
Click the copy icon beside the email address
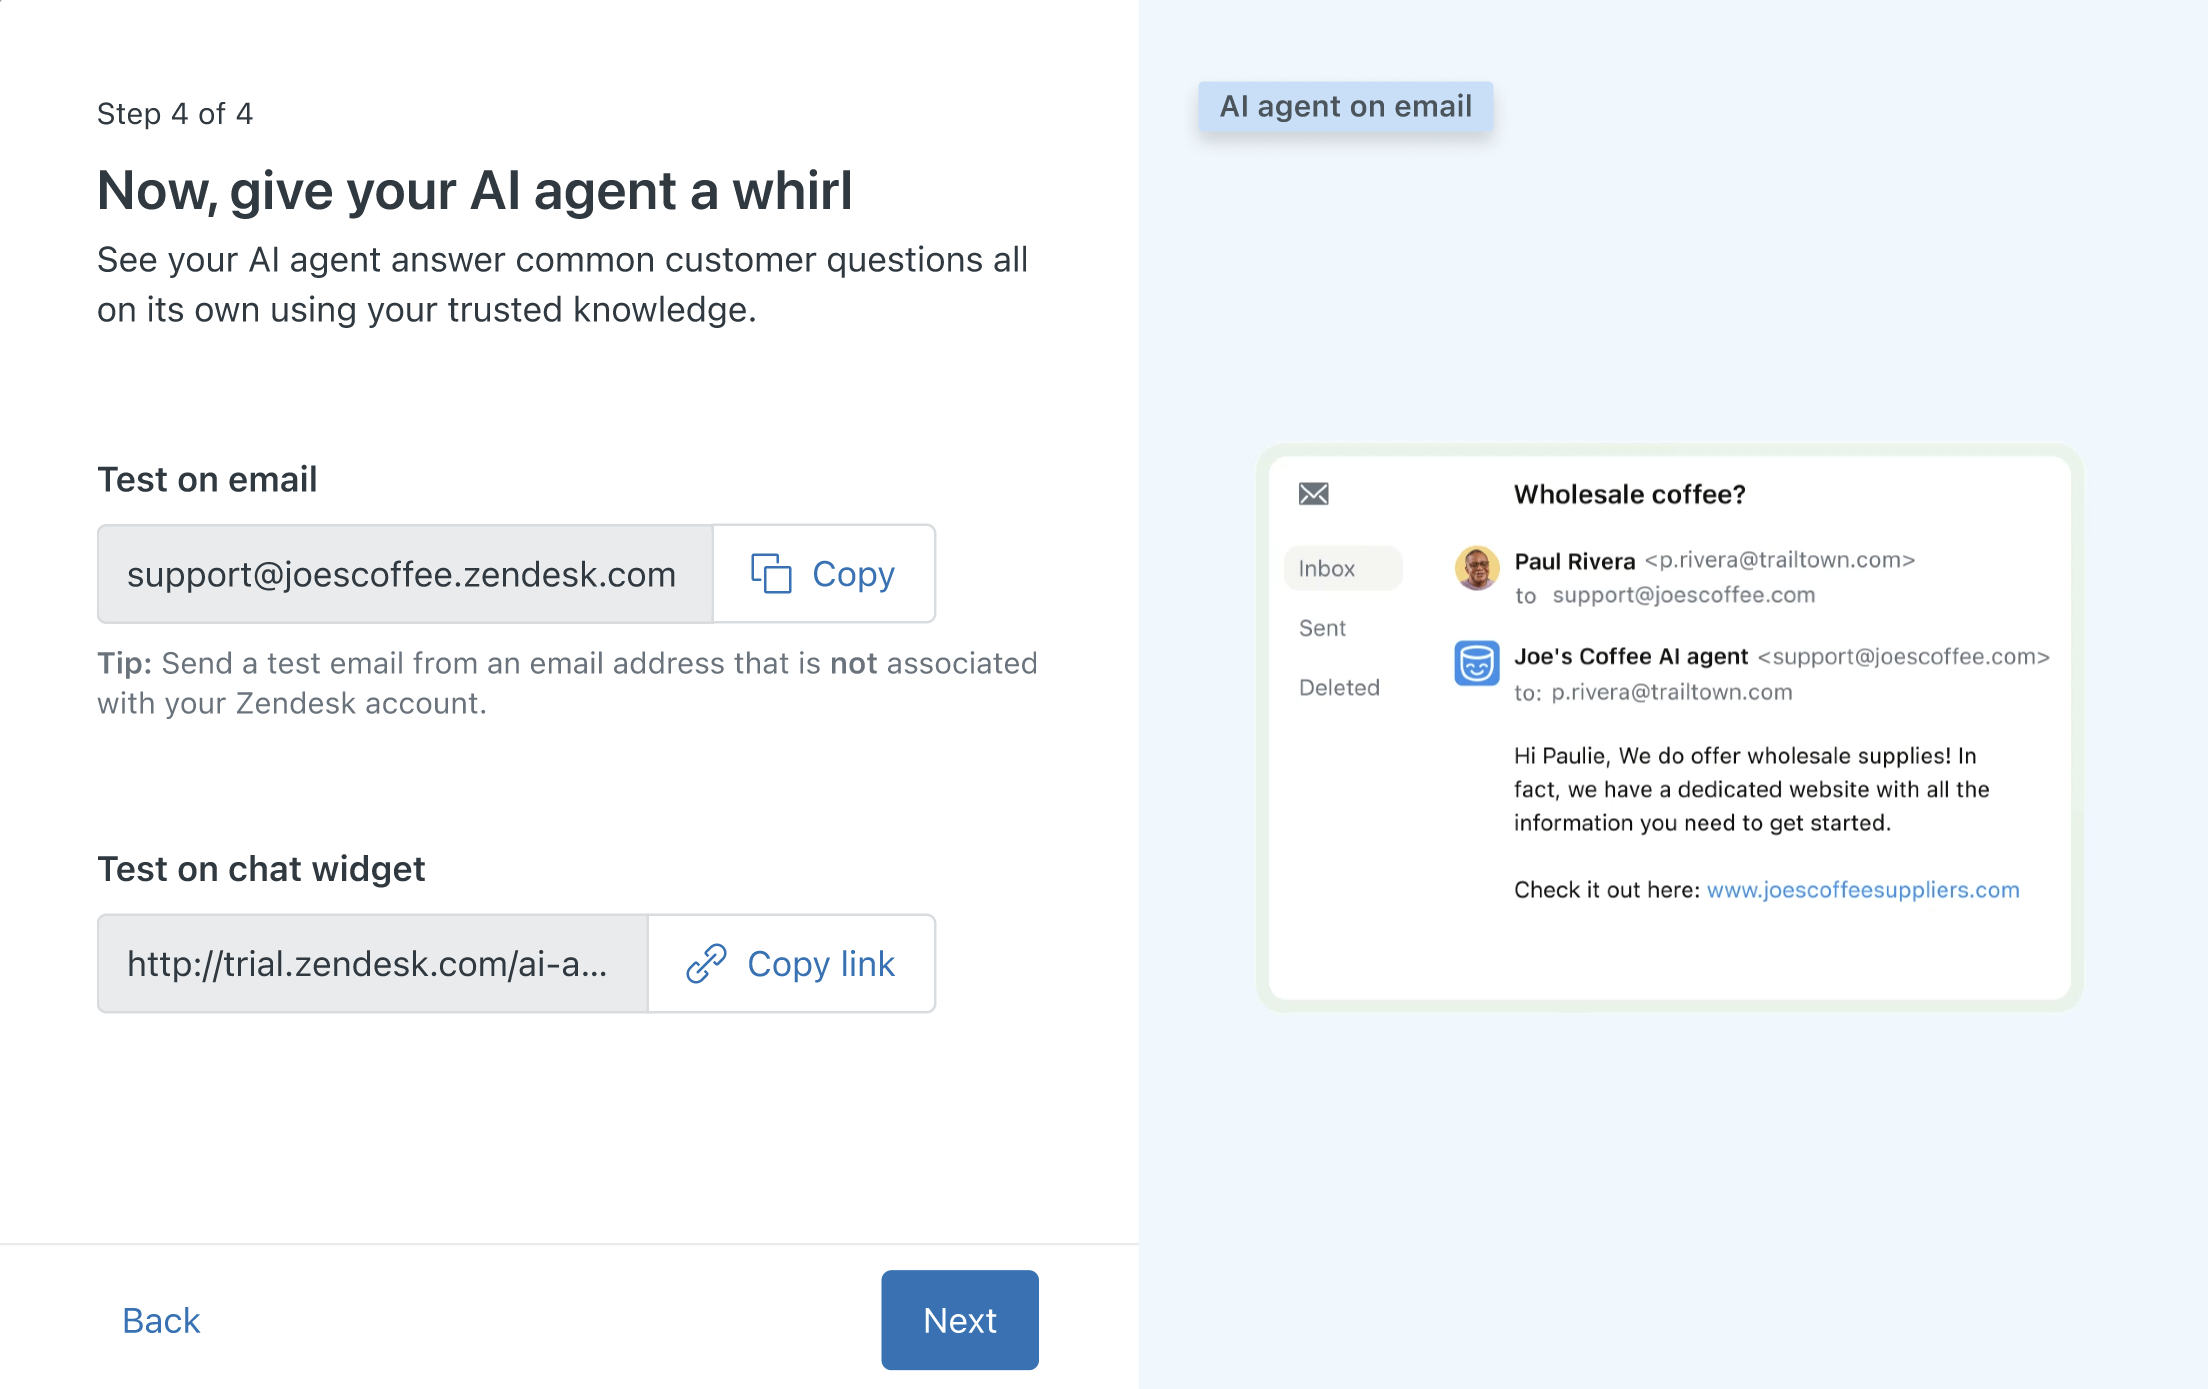coord(771,574)
